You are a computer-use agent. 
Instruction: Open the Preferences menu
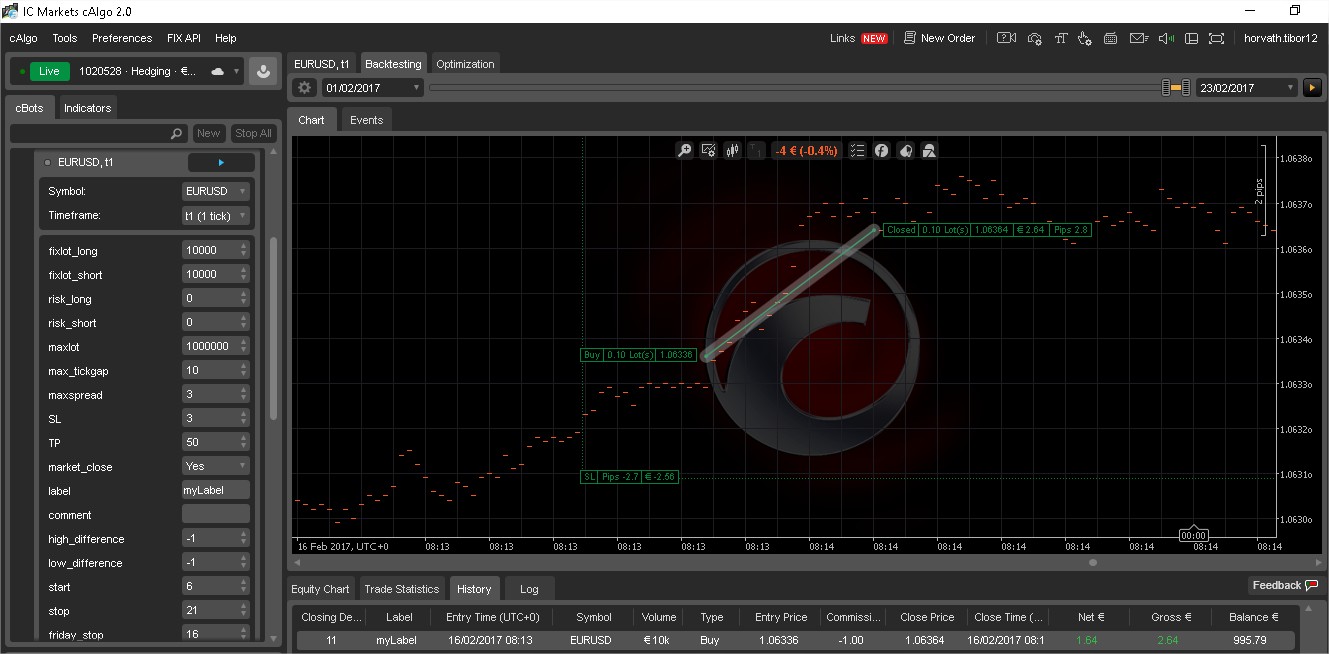pos(122,38)
